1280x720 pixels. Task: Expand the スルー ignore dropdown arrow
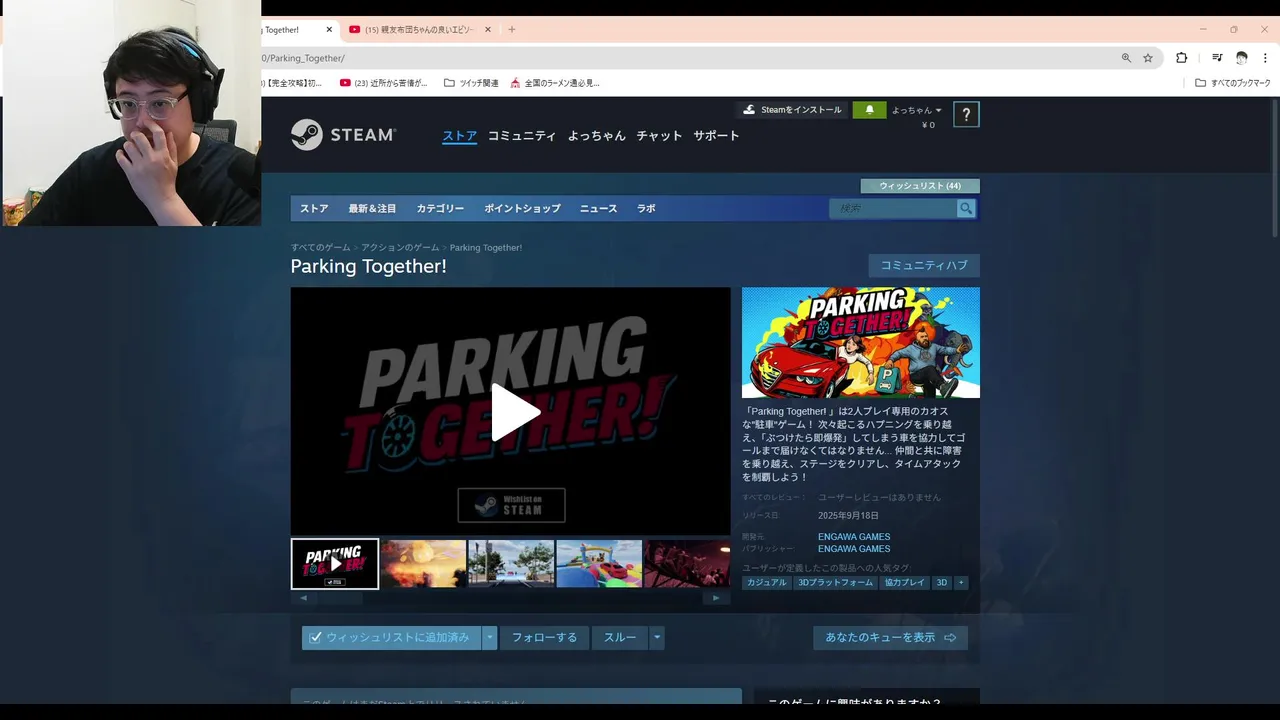657,638
